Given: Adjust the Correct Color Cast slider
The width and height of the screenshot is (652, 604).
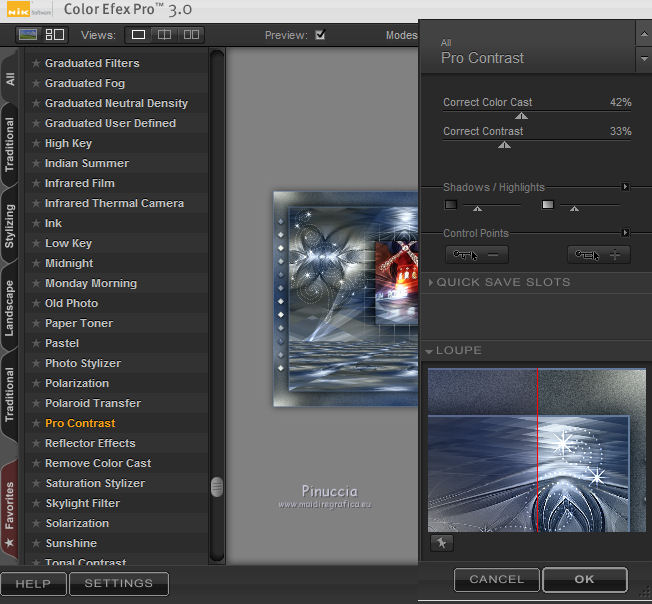Looking at the screenshot, I should pyautogui.click(x=521, y=116).
